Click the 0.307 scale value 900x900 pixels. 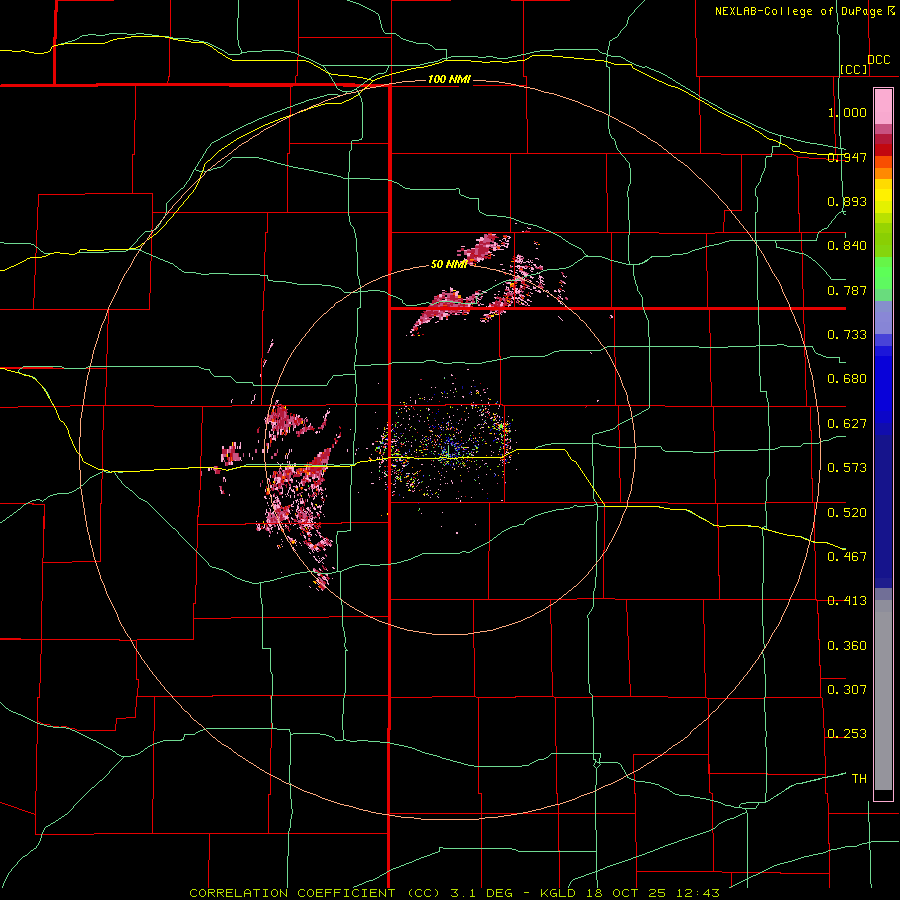click(847, 690)
